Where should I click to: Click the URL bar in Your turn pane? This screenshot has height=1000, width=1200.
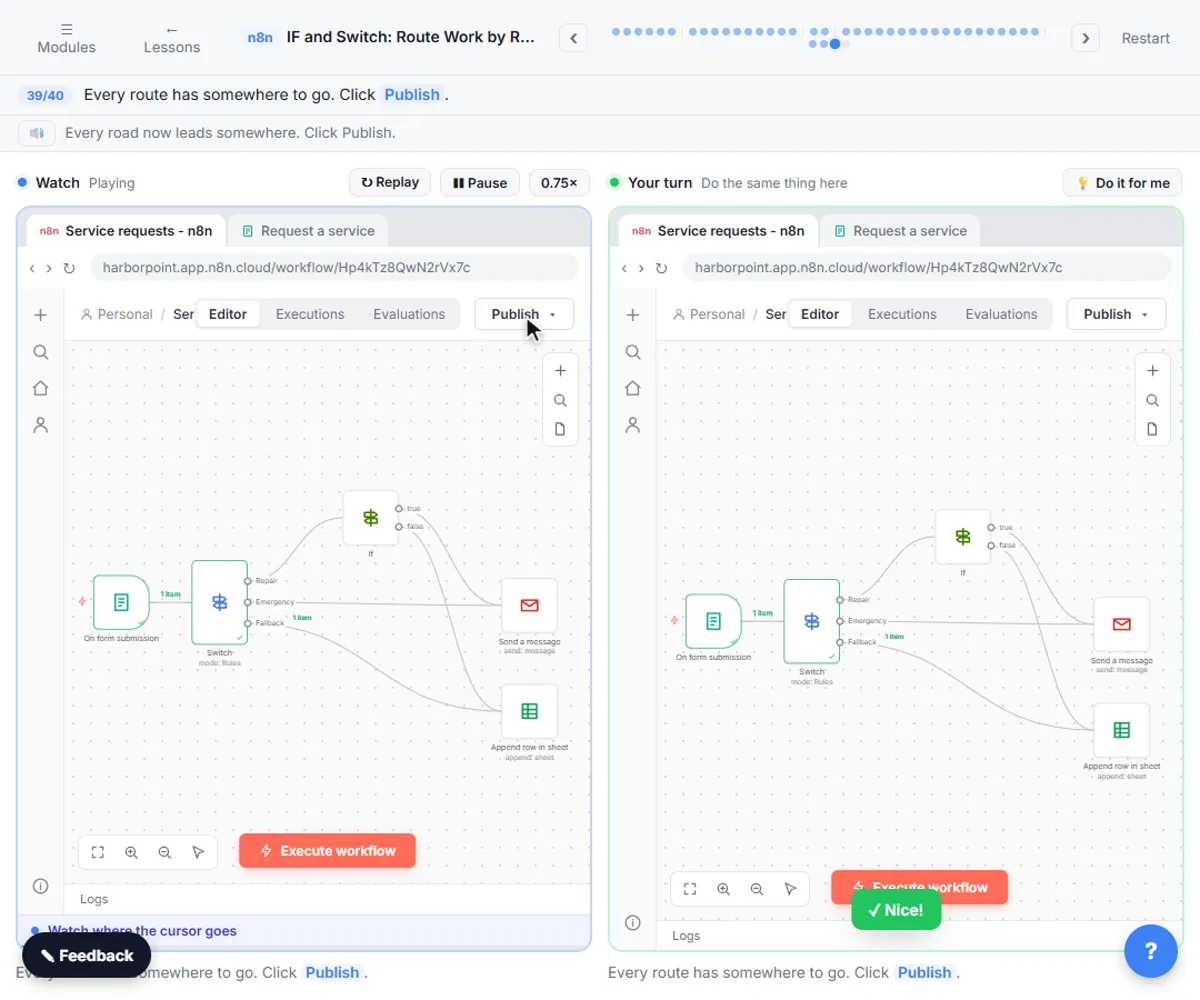(x=926, y=268)
